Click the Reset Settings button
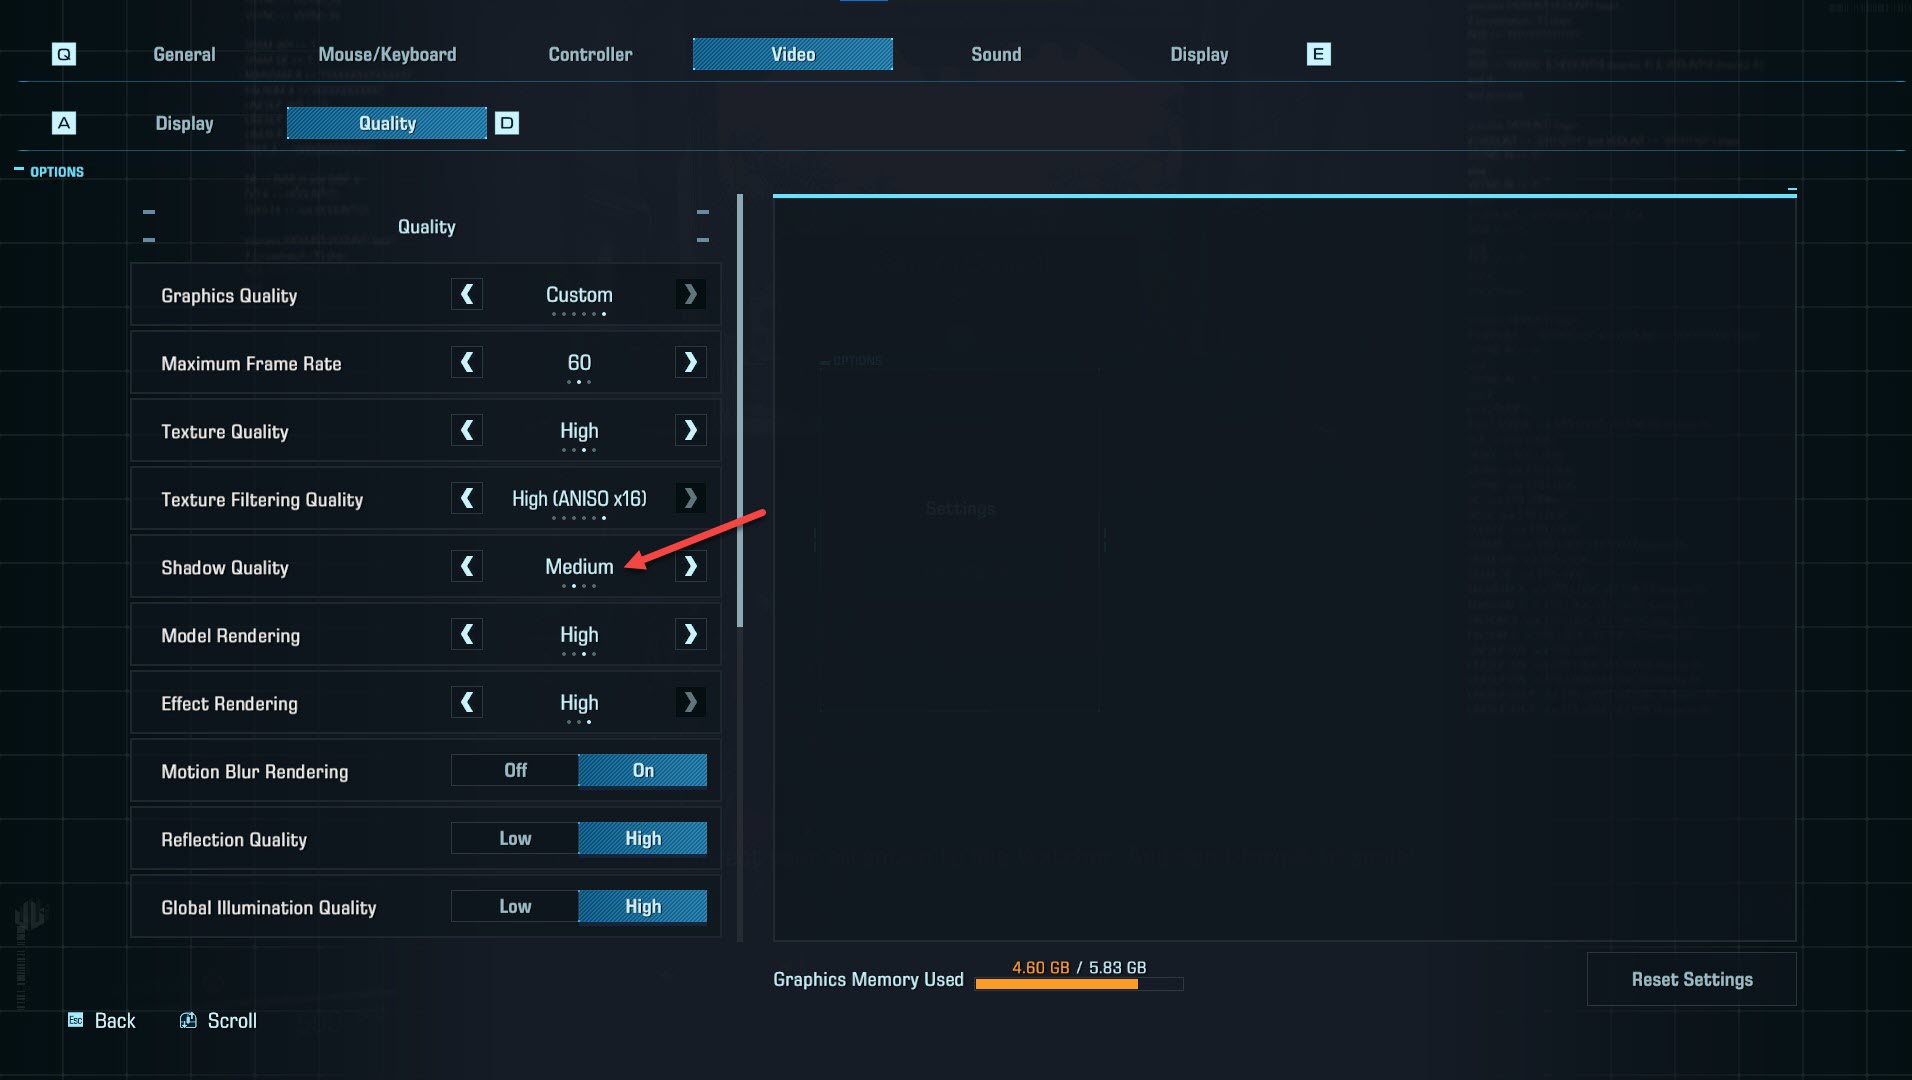This screenshot has width=1912, height=1080. 1692,979
